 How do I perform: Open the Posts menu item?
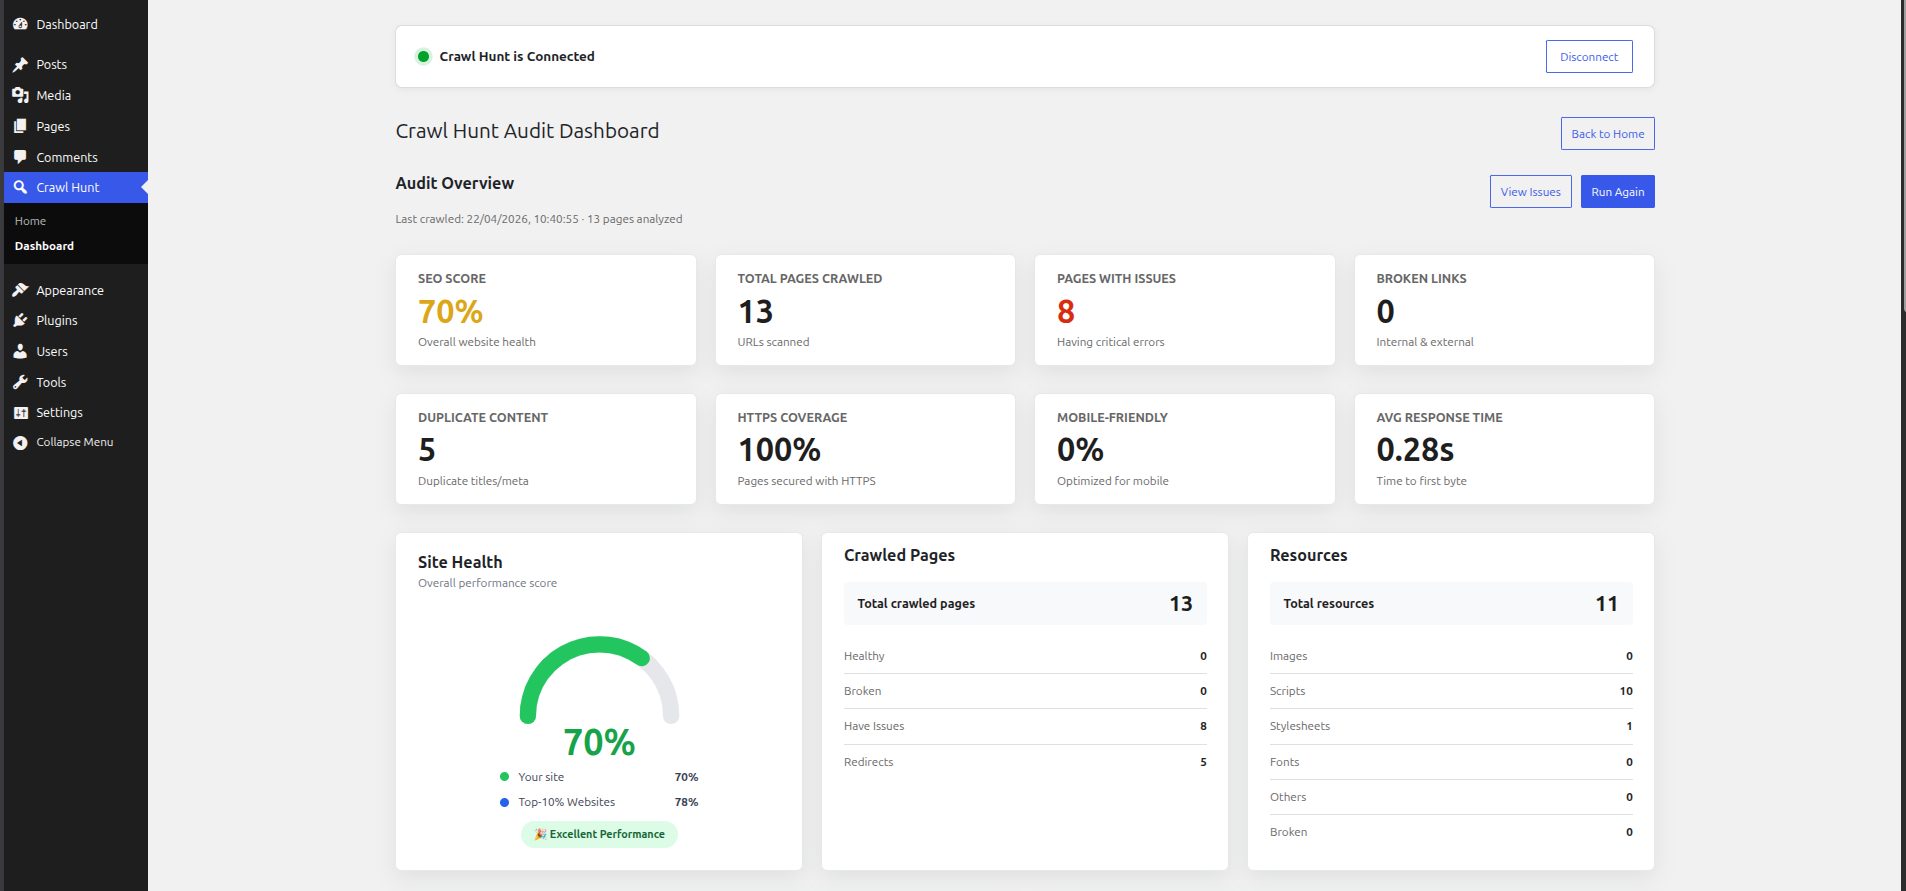[x=76, y=64]
